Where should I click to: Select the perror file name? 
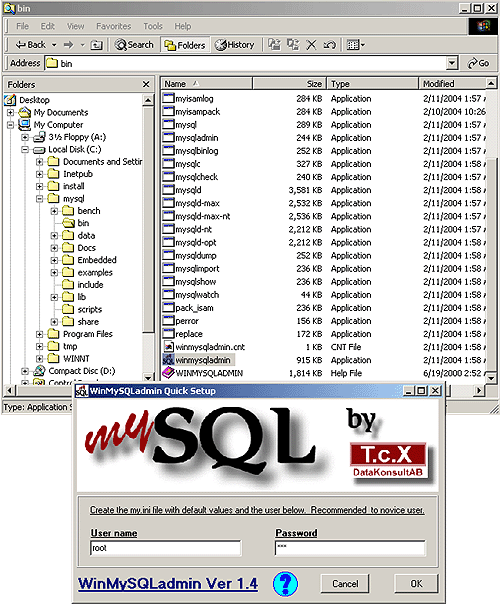[187, 321]
